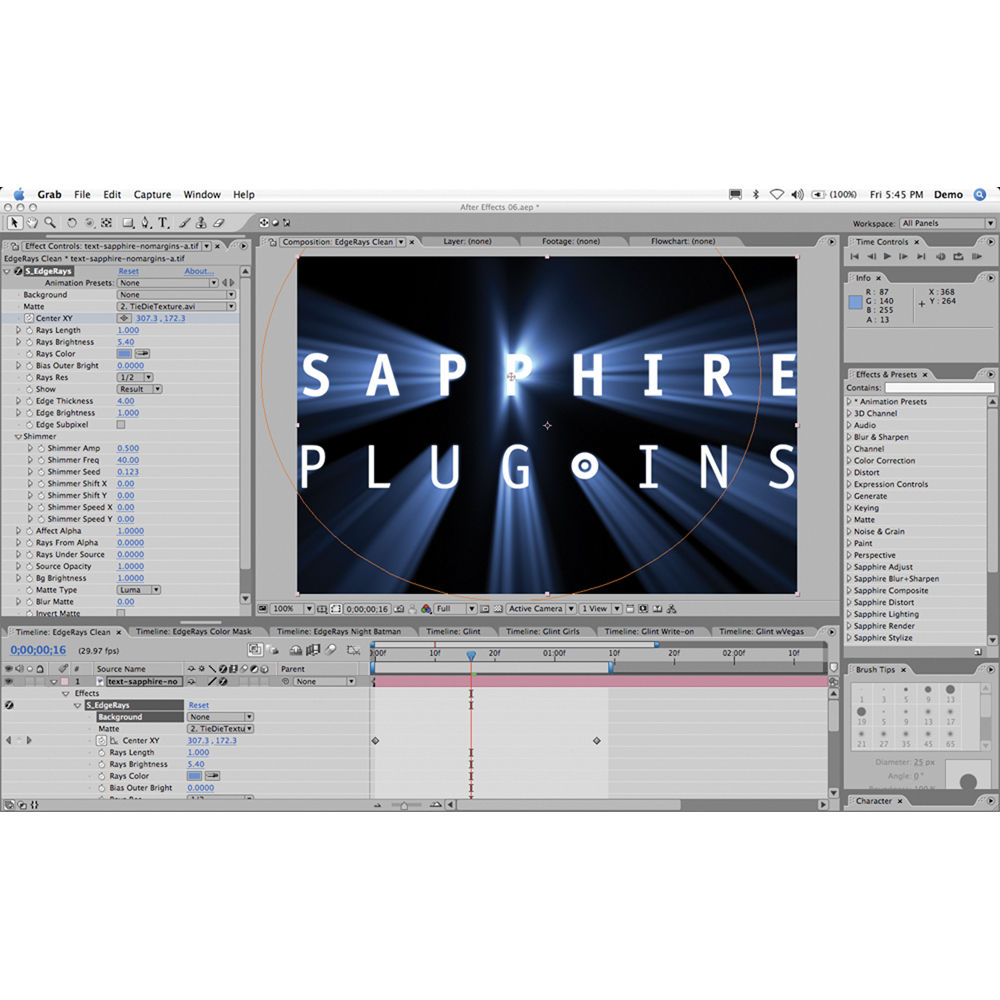This screenshot has height=1000, width=1000.
Task: Click the About... link
Action: coord(199,271)
